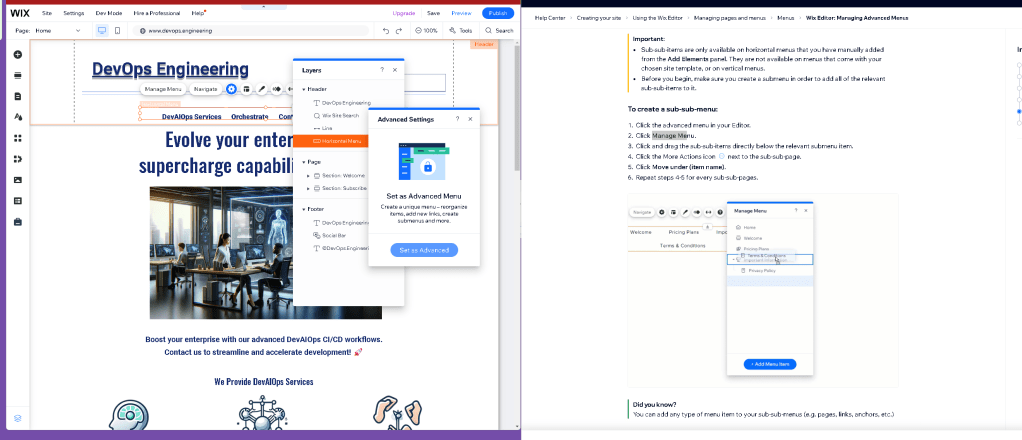Open the Add Elements plus icon in sidebar
The width and height of the screenshot is (1022, 440).
click(x=18, y=55)
